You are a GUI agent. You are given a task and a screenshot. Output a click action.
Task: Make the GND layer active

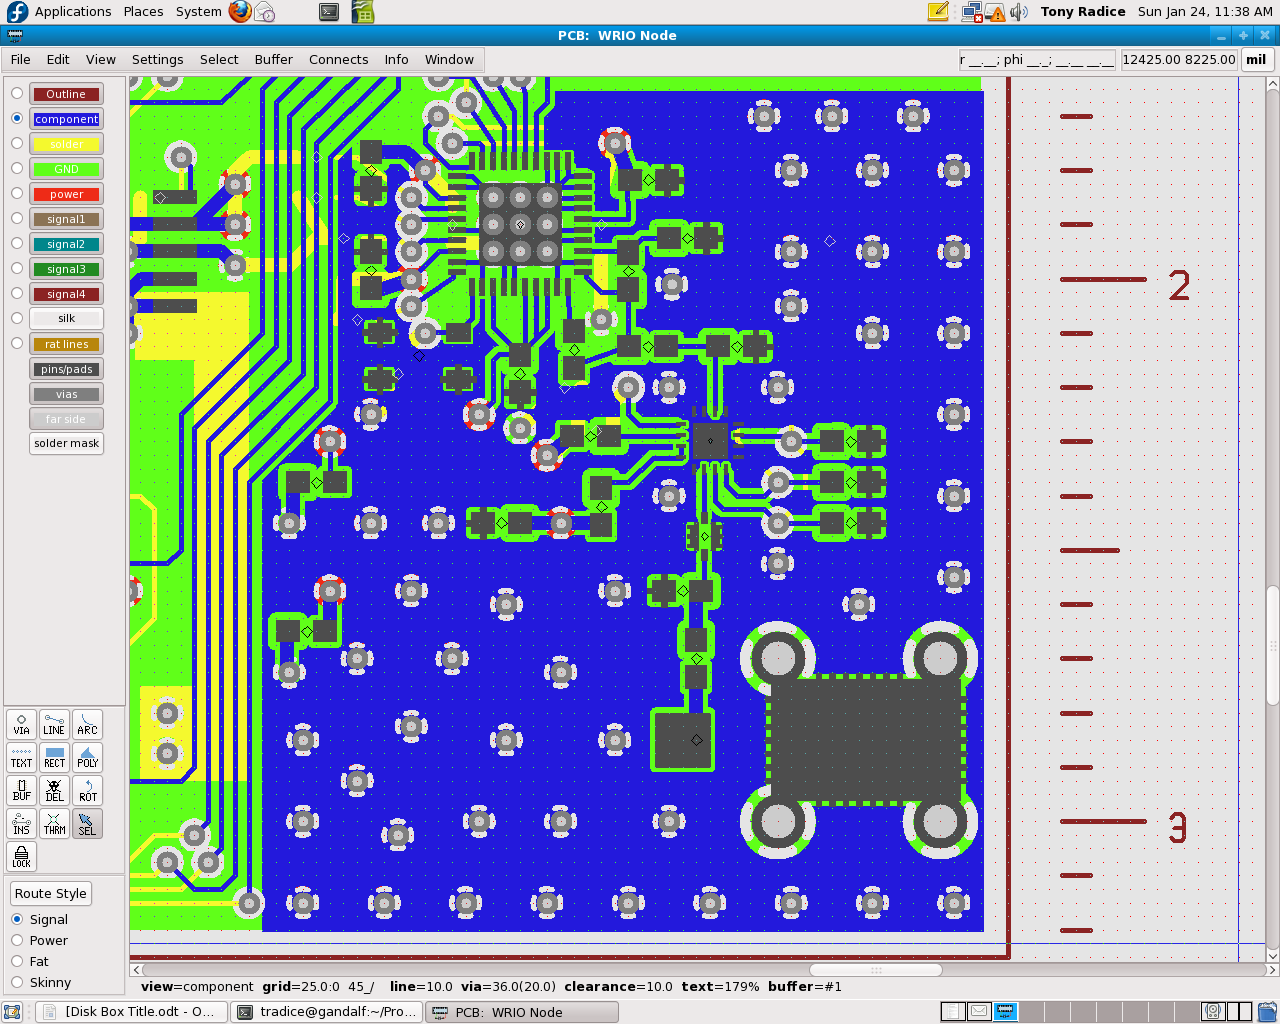[17, 168]
